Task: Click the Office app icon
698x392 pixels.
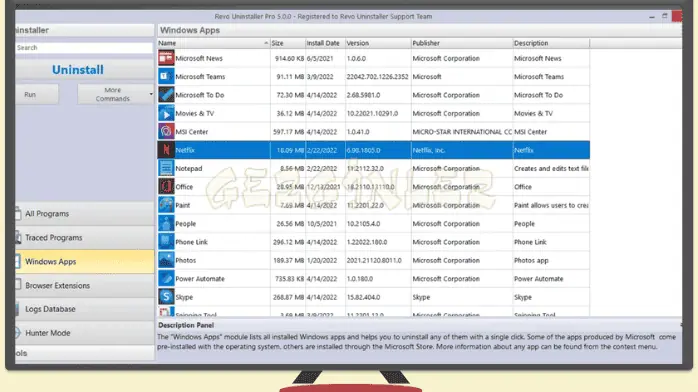Action: point(166,186)
